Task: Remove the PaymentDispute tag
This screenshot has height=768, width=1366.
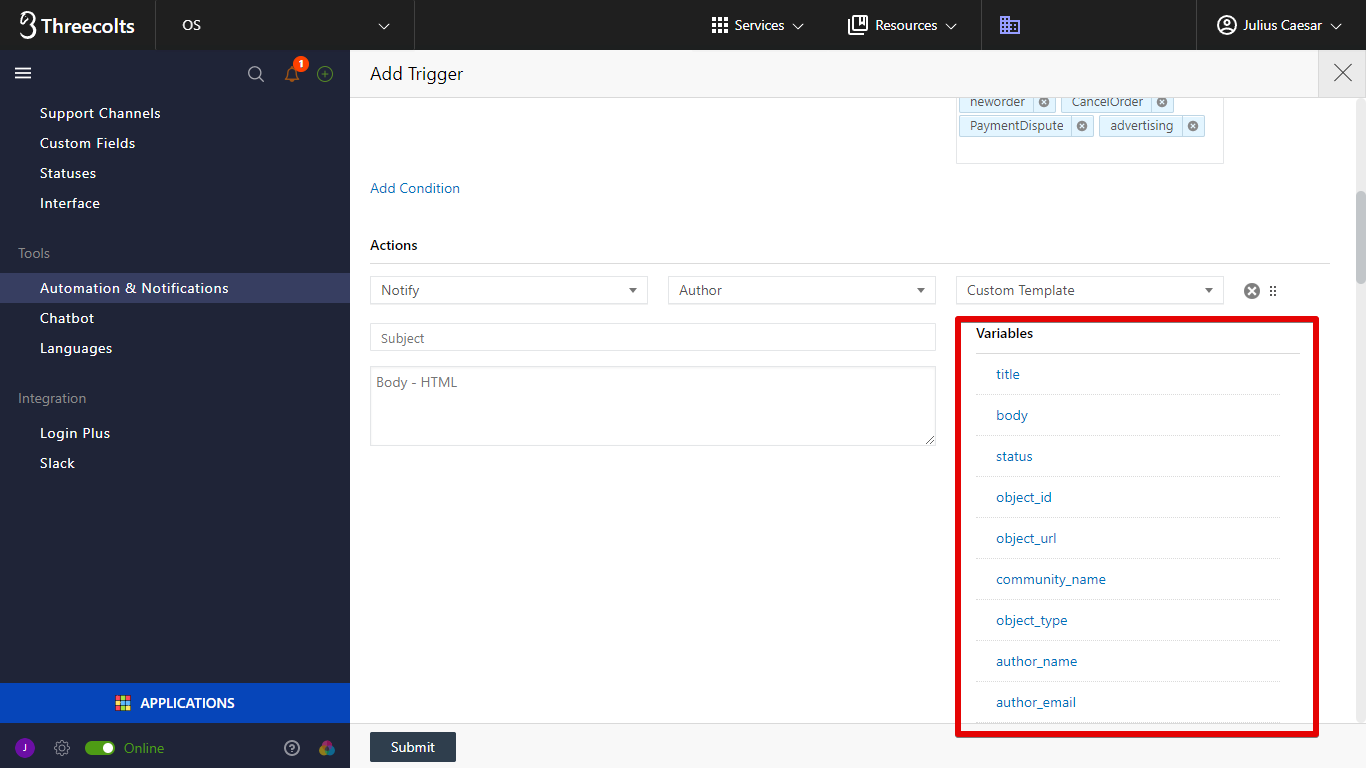Action: [x=1082, y=126]
